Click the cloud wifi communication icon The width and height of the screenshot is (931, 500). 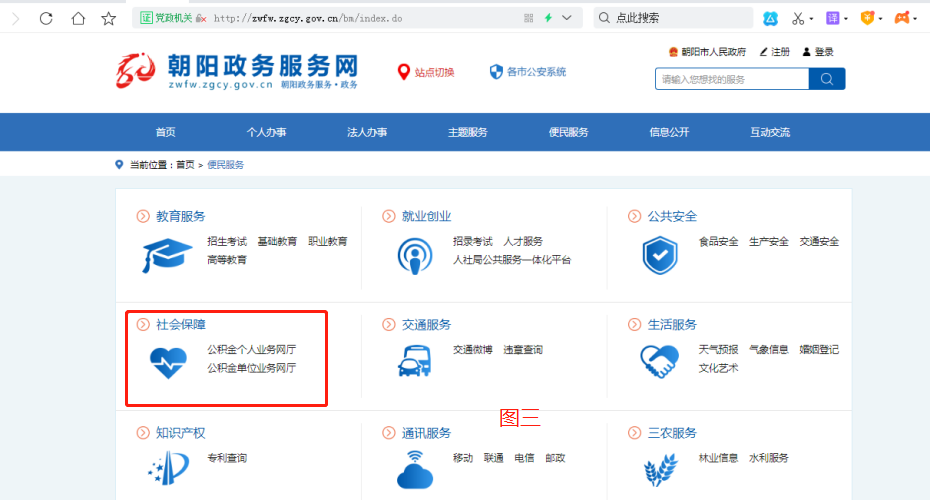pyautogui.click(x=414, y=470)
